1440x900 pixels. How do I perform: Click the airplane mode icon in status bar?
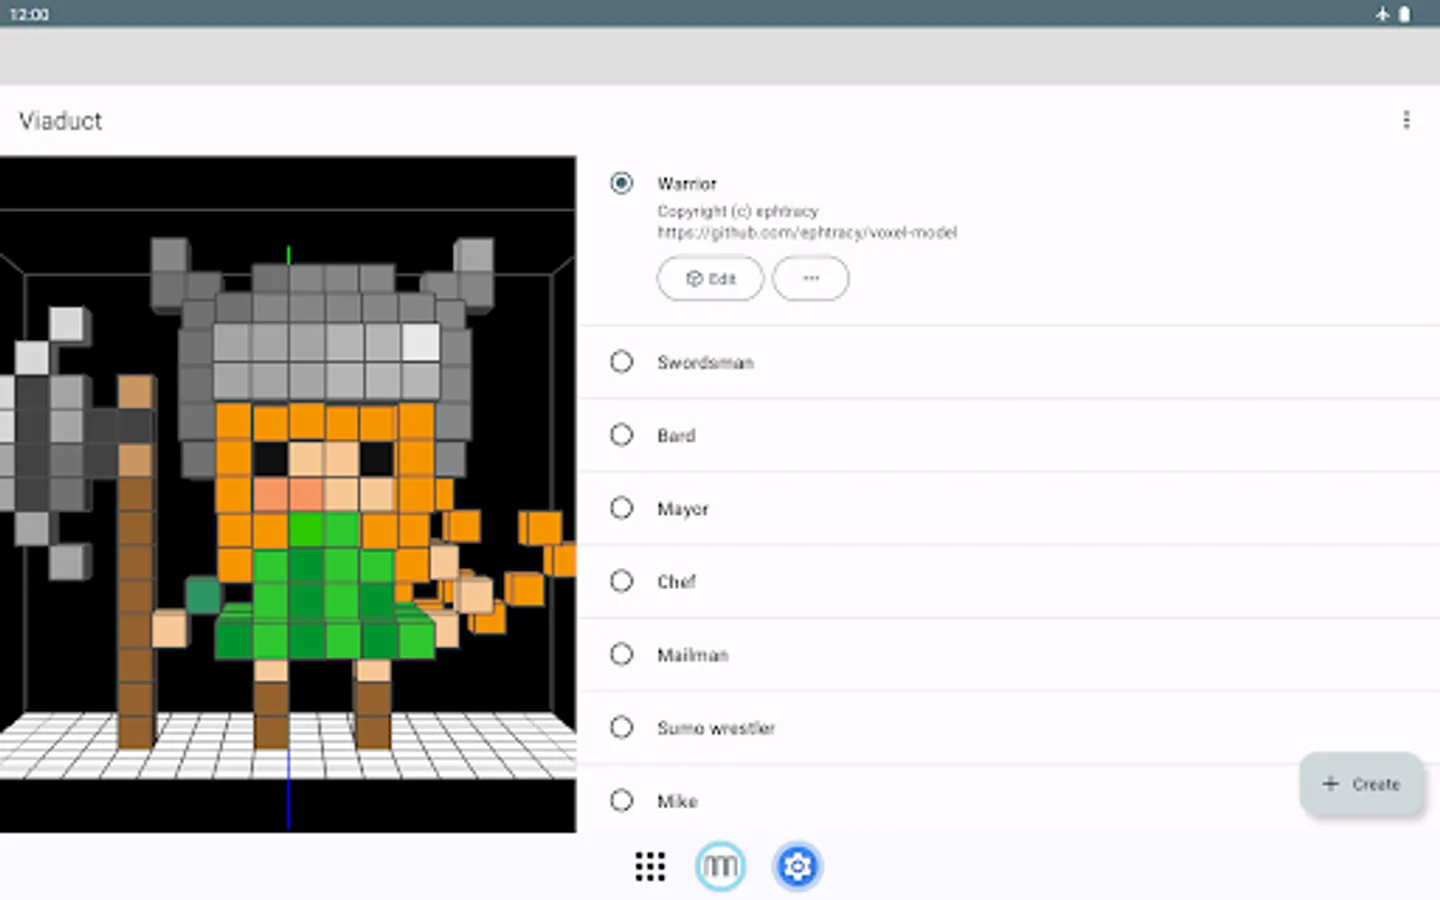coord(1383,14)
